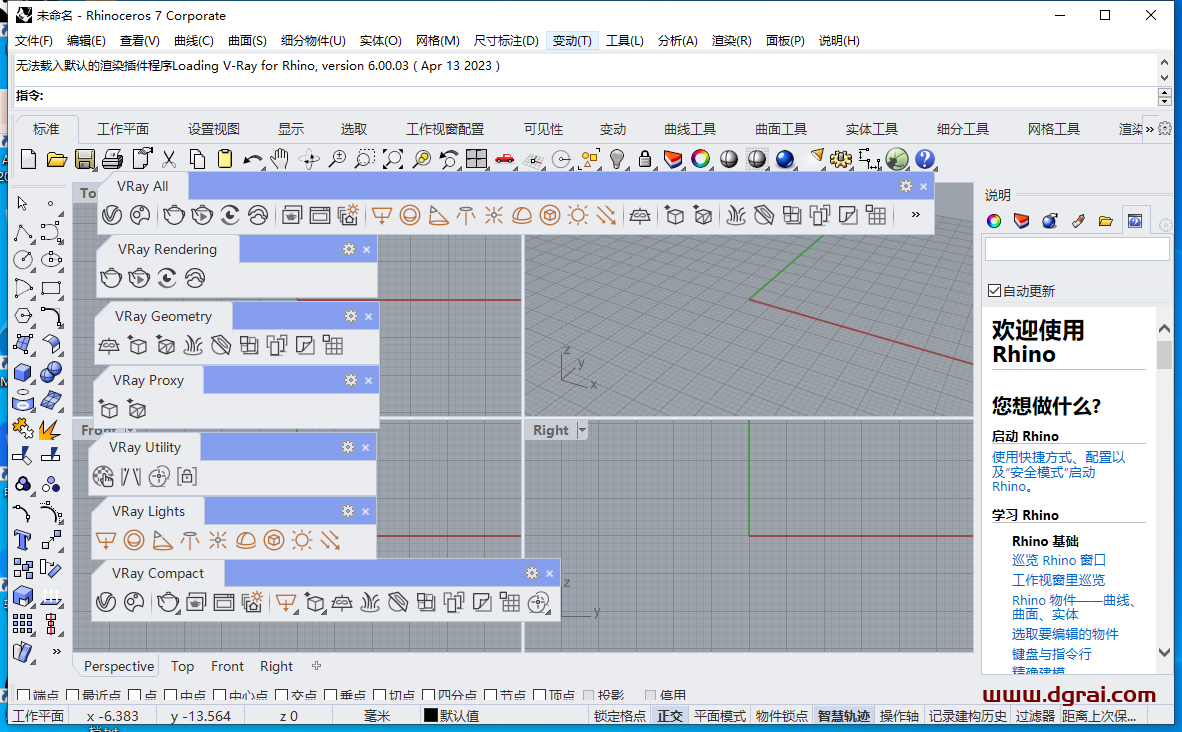Image resolution: width=1182 pixels, height=732 pixels.
Task: Click the infinite plane icon in VRay Geometry
Action: click(109, 346)
